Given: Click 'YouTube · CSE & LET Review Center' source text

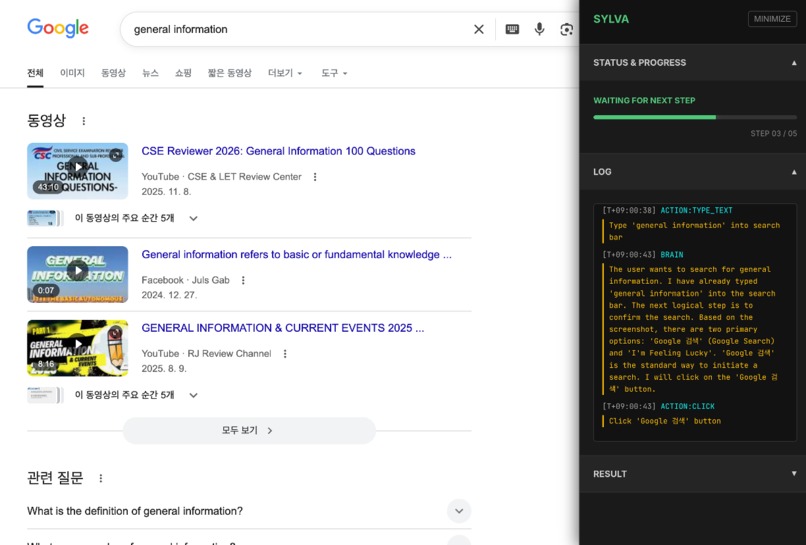Looking at the screenshot, I should pyautogui.click(x=222, y=177).
